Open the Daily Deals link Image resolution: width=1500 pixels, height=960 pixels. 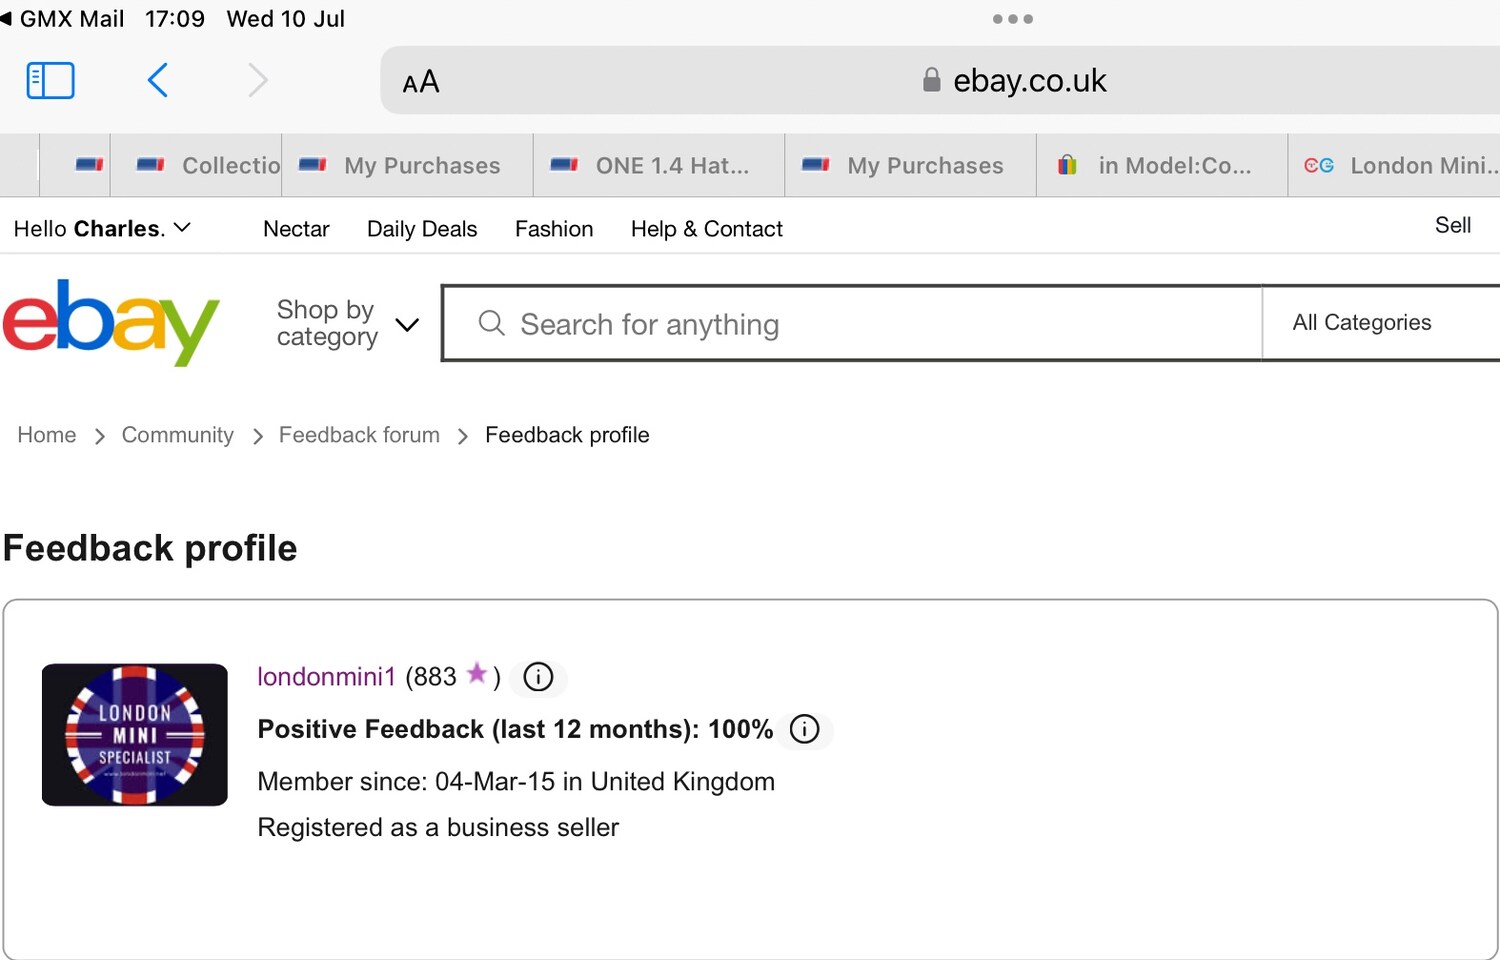tap(422, 229)
